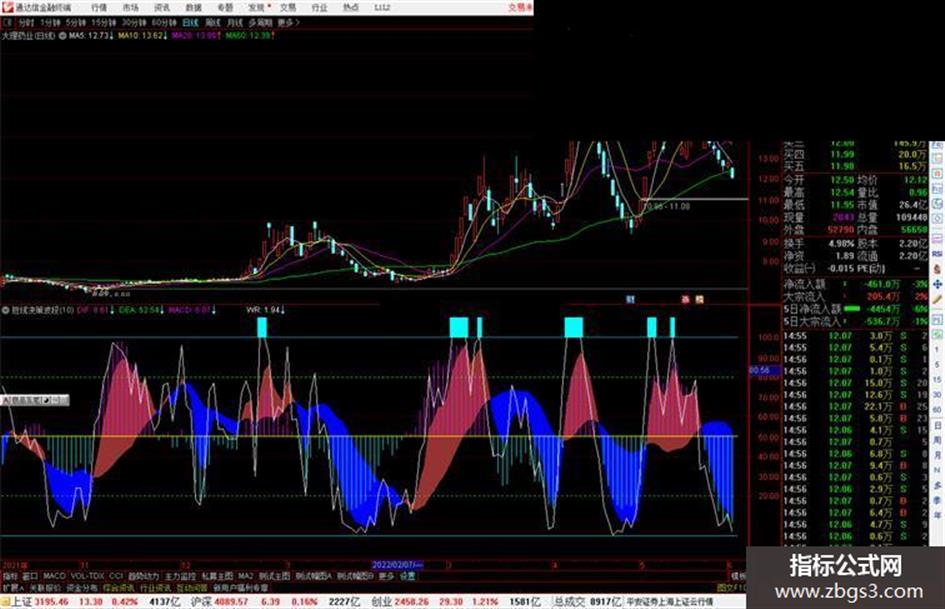The height and width of the screenshot is (609, 945).
Task: Click the 2022/02/07 date marker on timeline
Action: click(397, 565)
